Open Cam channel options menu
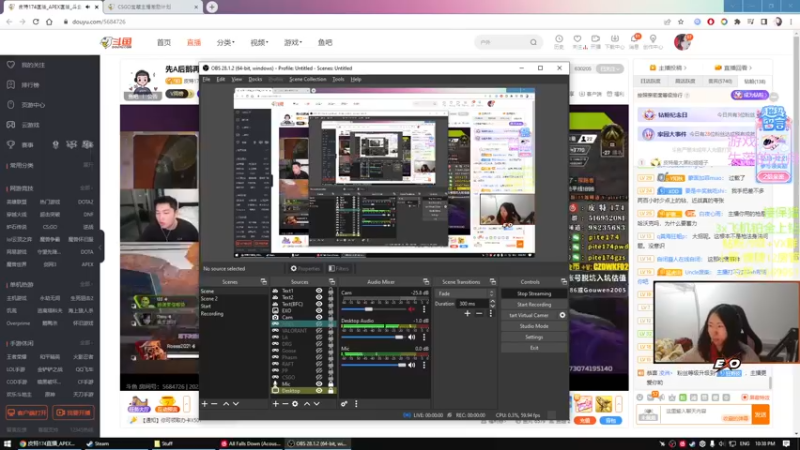 pos(424,309)
